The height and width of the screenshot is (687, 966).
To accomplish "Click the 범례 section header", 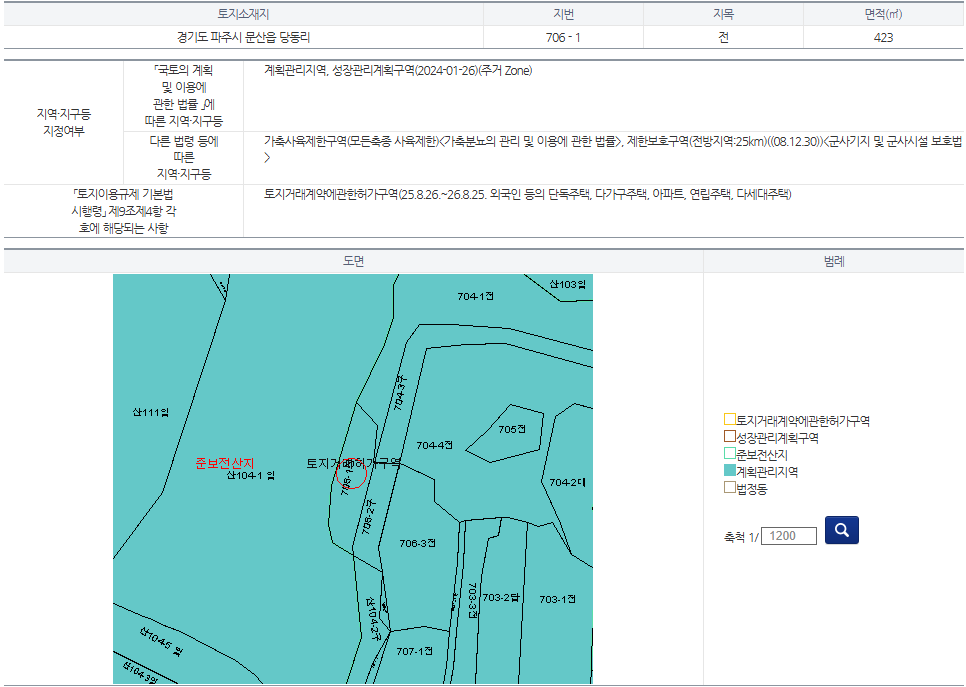I will tap(834, 261).
